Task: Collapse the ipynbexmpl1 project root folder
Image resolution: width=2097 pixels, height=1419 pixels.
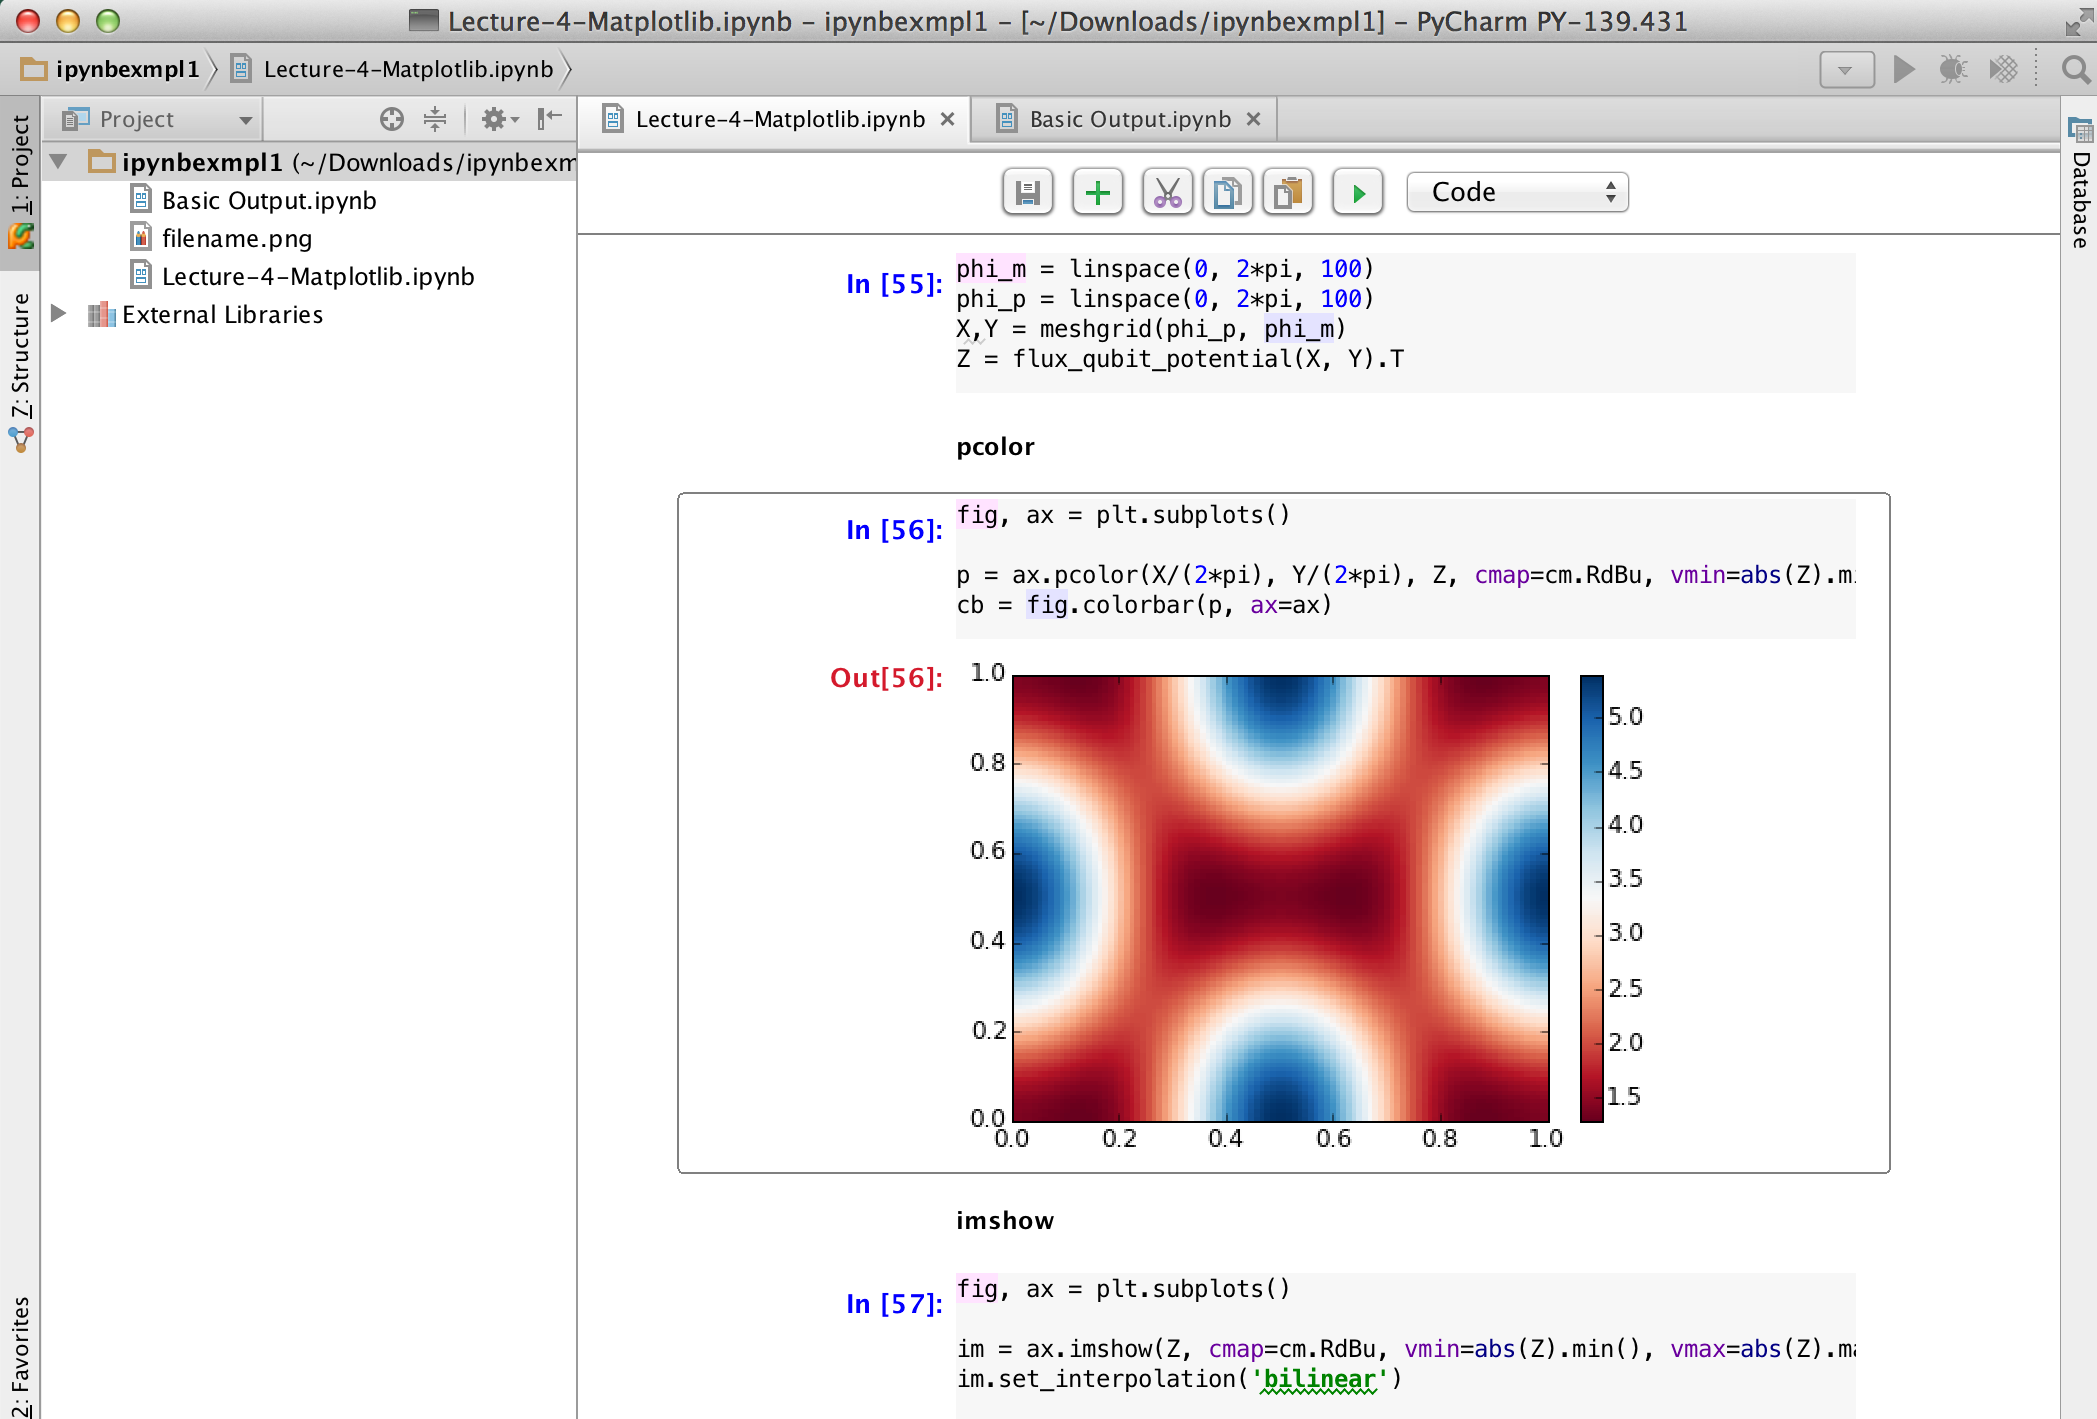Action: 59,161
